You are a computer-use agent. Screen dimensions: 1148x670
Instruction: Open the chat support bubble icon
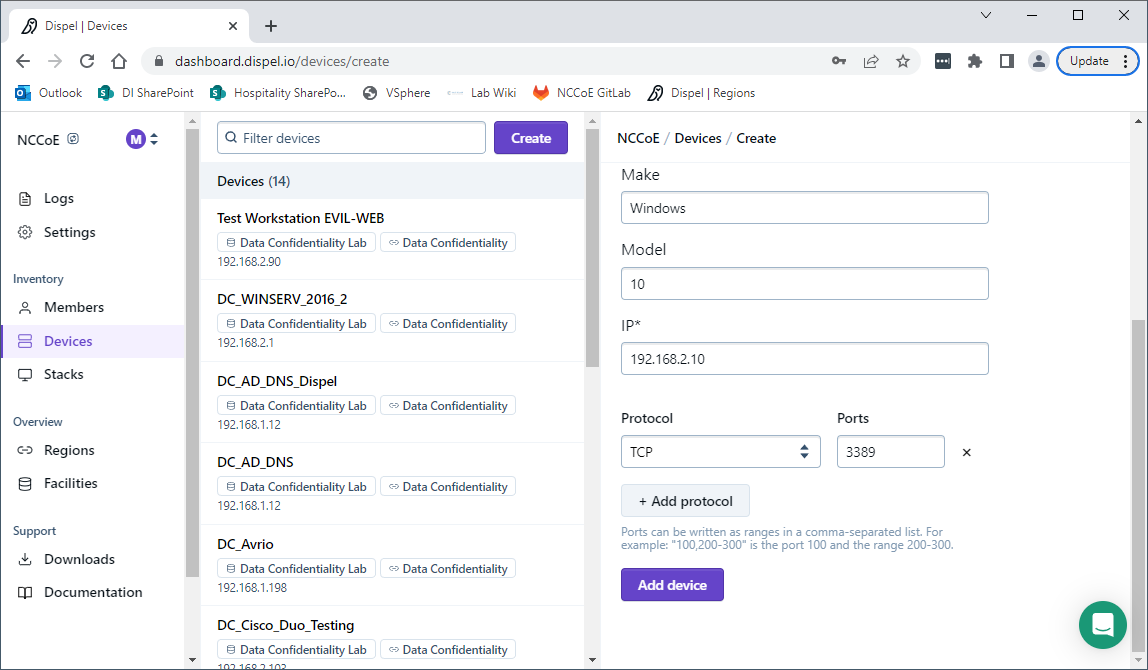(1103, 625)
